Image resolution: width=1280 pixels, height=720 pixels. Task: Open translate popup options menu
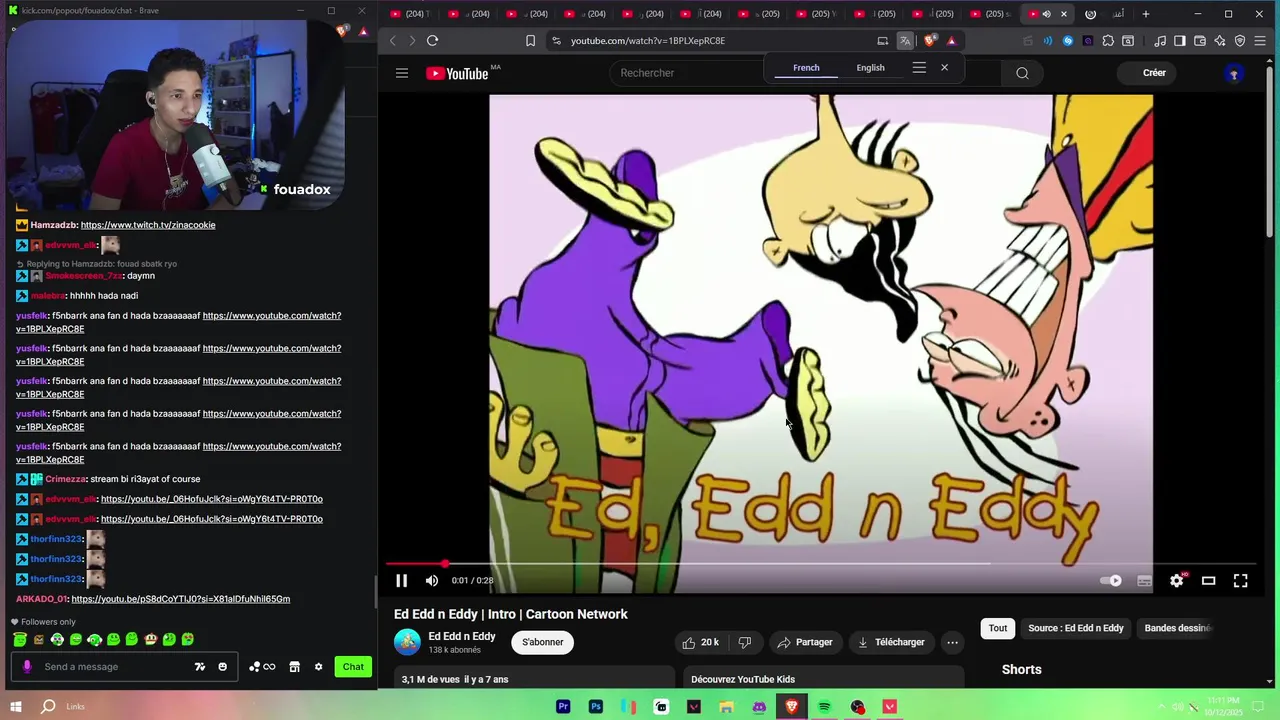919,68
